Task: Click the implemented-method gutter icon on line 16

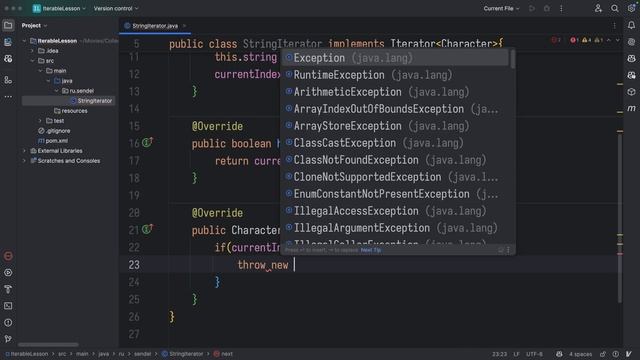Action: point(147,142)
